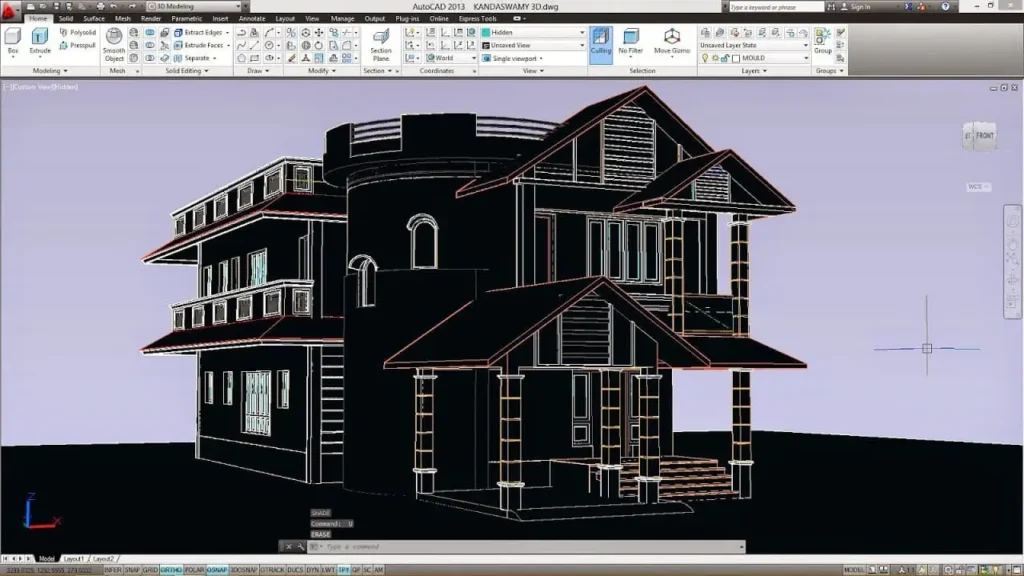Select the Box modeling tool
The width and height of the screenshot is (1024, 576).
click(13, 40)
